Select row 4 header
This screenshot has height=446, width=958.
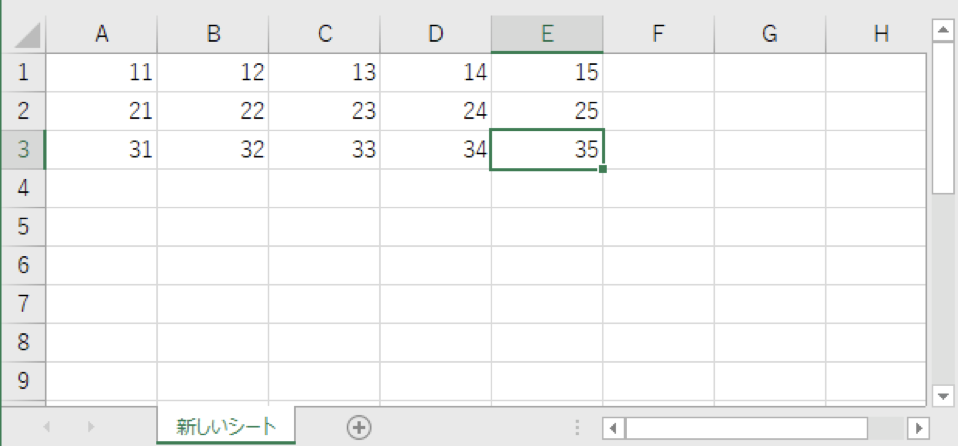coord(23,188)
